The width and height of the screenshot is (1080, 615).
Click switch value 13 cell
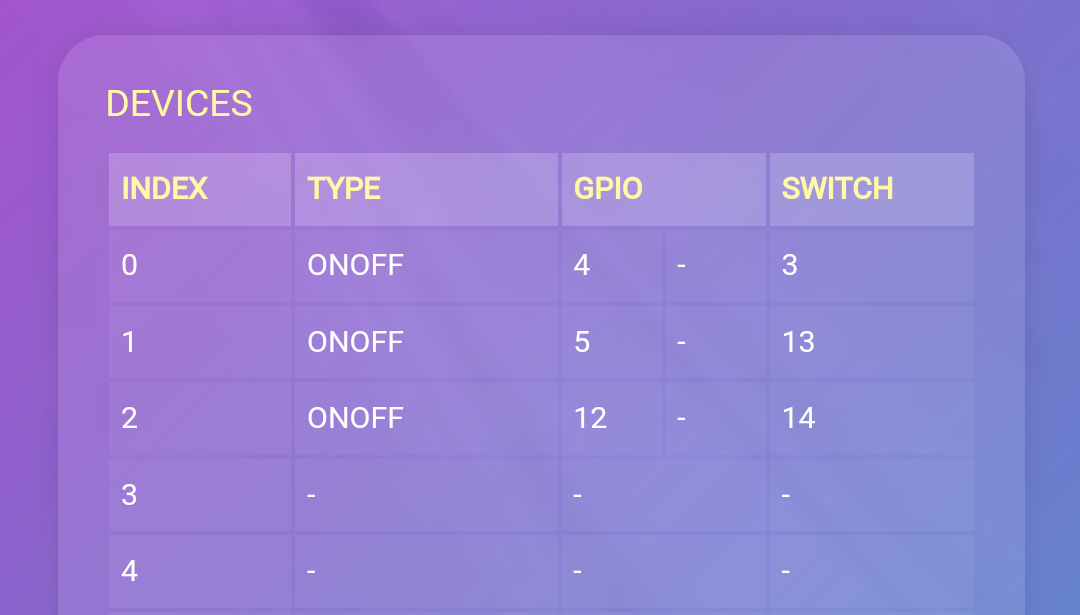(x=799, y=342)
